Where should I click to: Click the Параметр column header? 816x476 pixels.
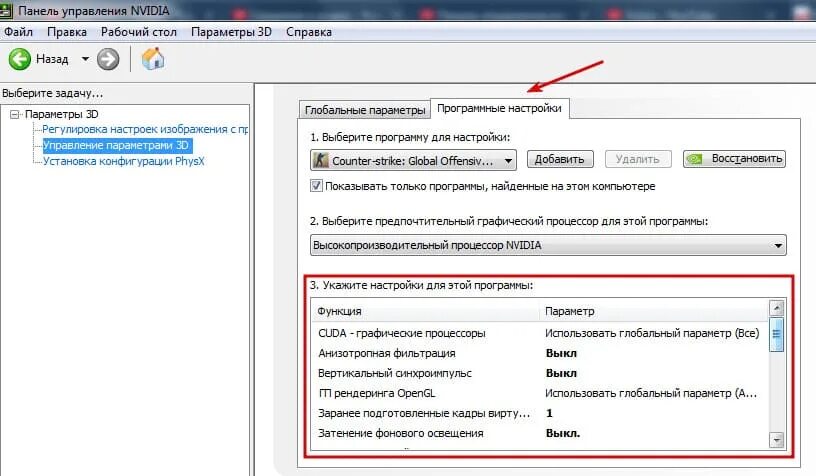coord(654,311)
